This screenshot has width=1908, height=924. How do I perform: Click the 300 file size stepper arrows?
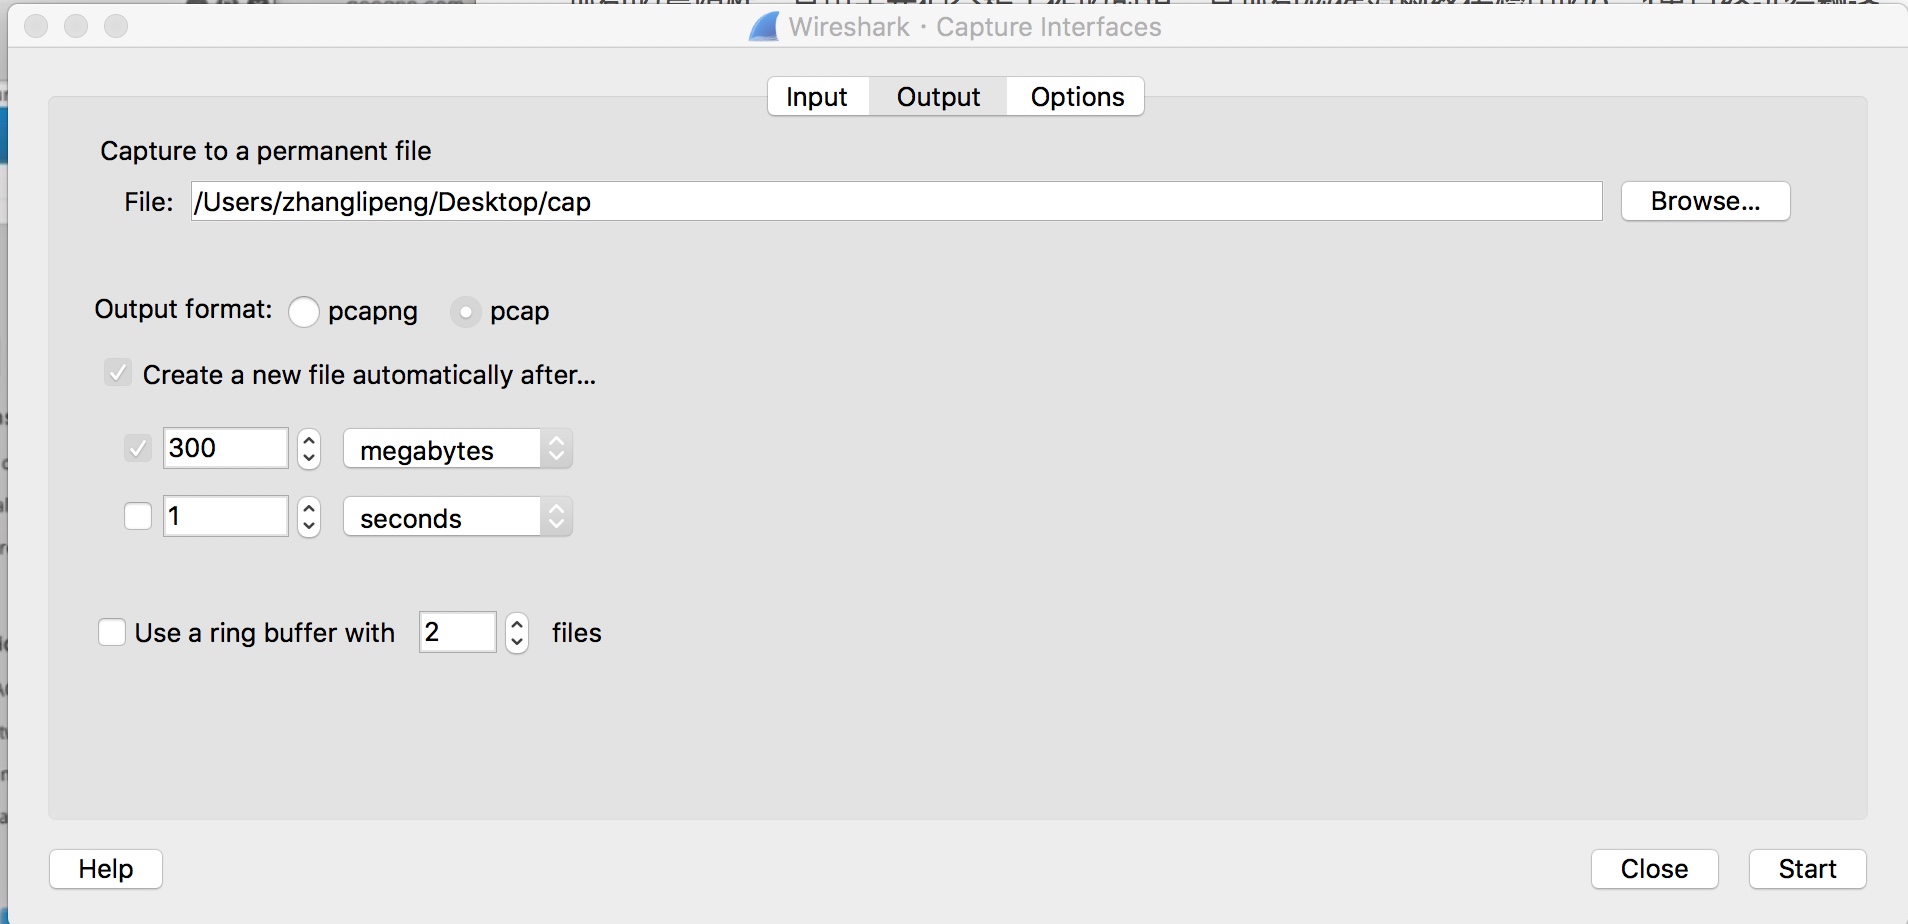point(309,449)
